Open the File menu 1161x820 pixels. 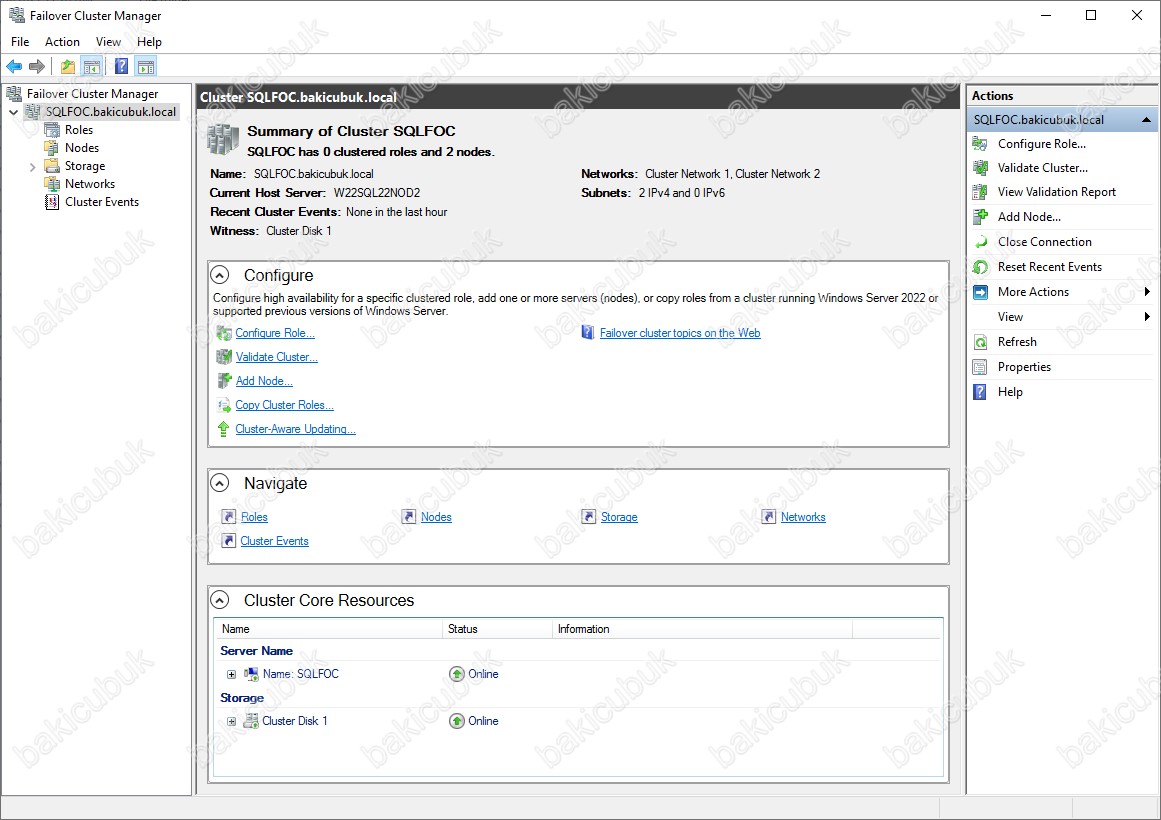click(20, 42)
